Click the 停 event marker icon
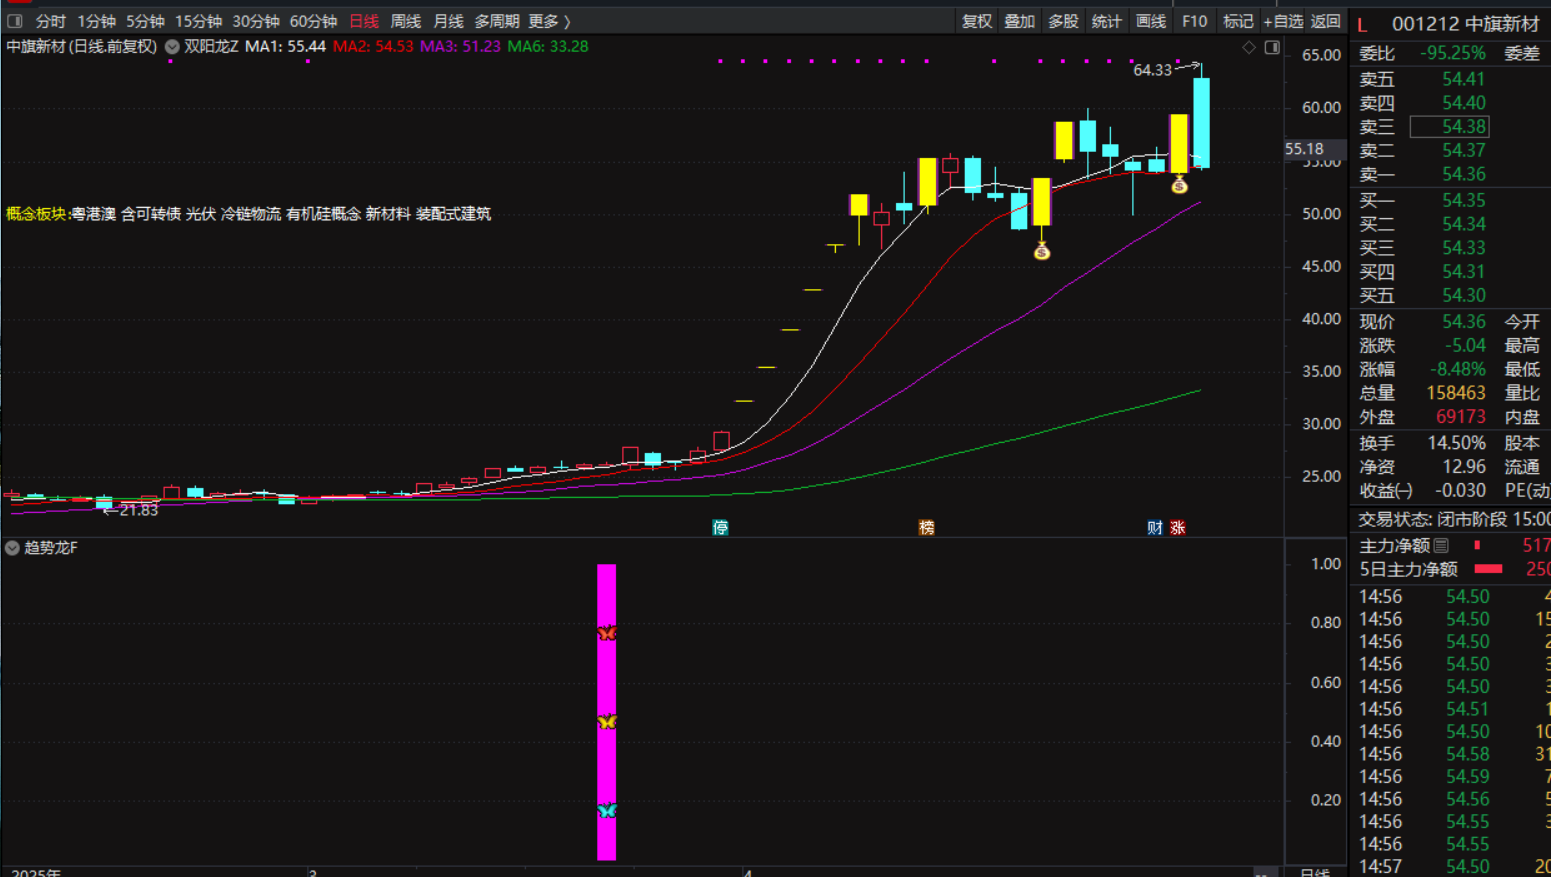Screen dimensions: 1551x877 (x=720, y=527)
